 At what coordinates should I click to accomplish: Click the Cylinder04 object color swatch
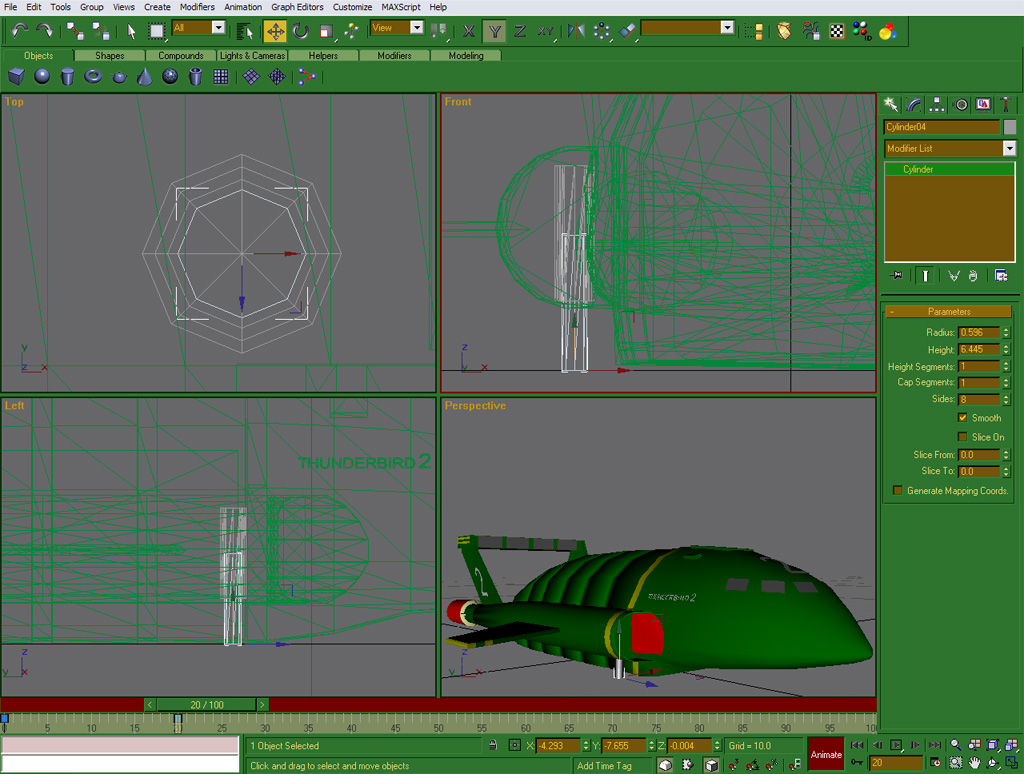coord(1010,127)
